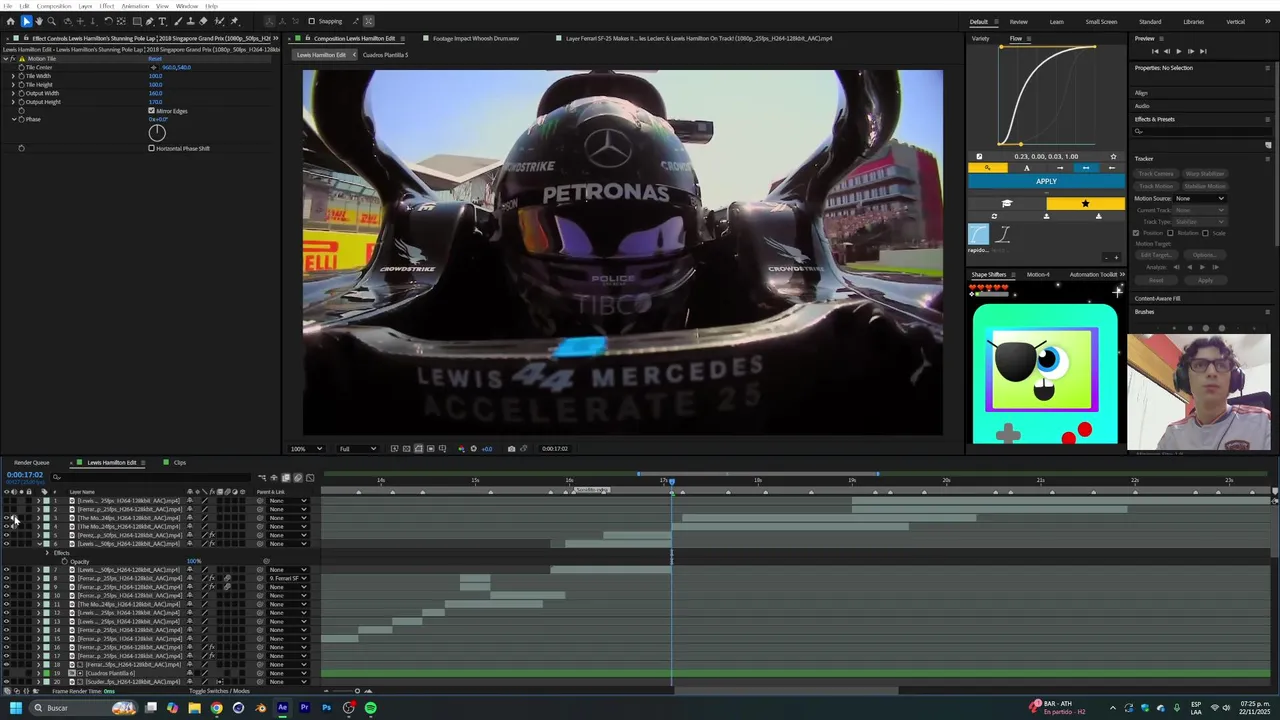Select the Brush tool
This screenshot has height=720, width=1280.
tap(178, 21)
